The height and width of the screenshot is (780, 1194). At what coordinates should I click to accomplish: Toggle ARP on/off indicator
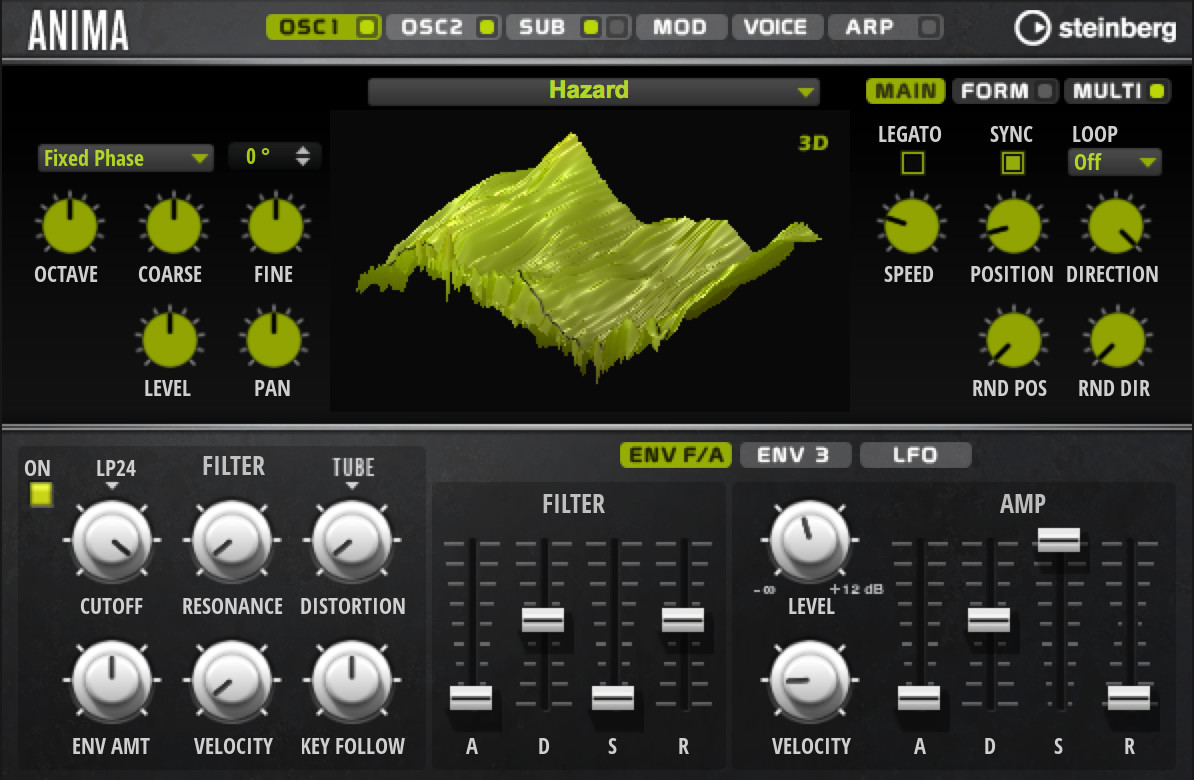click(928, 27)
